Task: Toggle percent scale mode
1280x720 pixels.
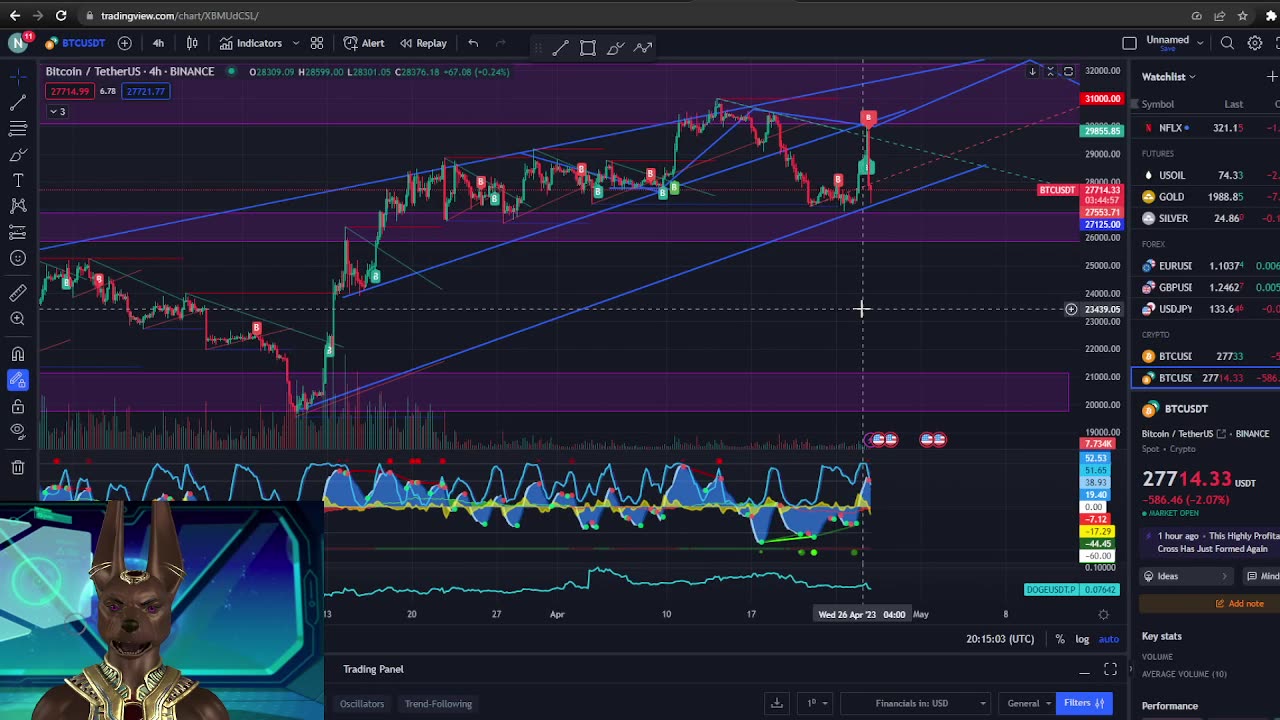Action: (x=1060, y=639)
